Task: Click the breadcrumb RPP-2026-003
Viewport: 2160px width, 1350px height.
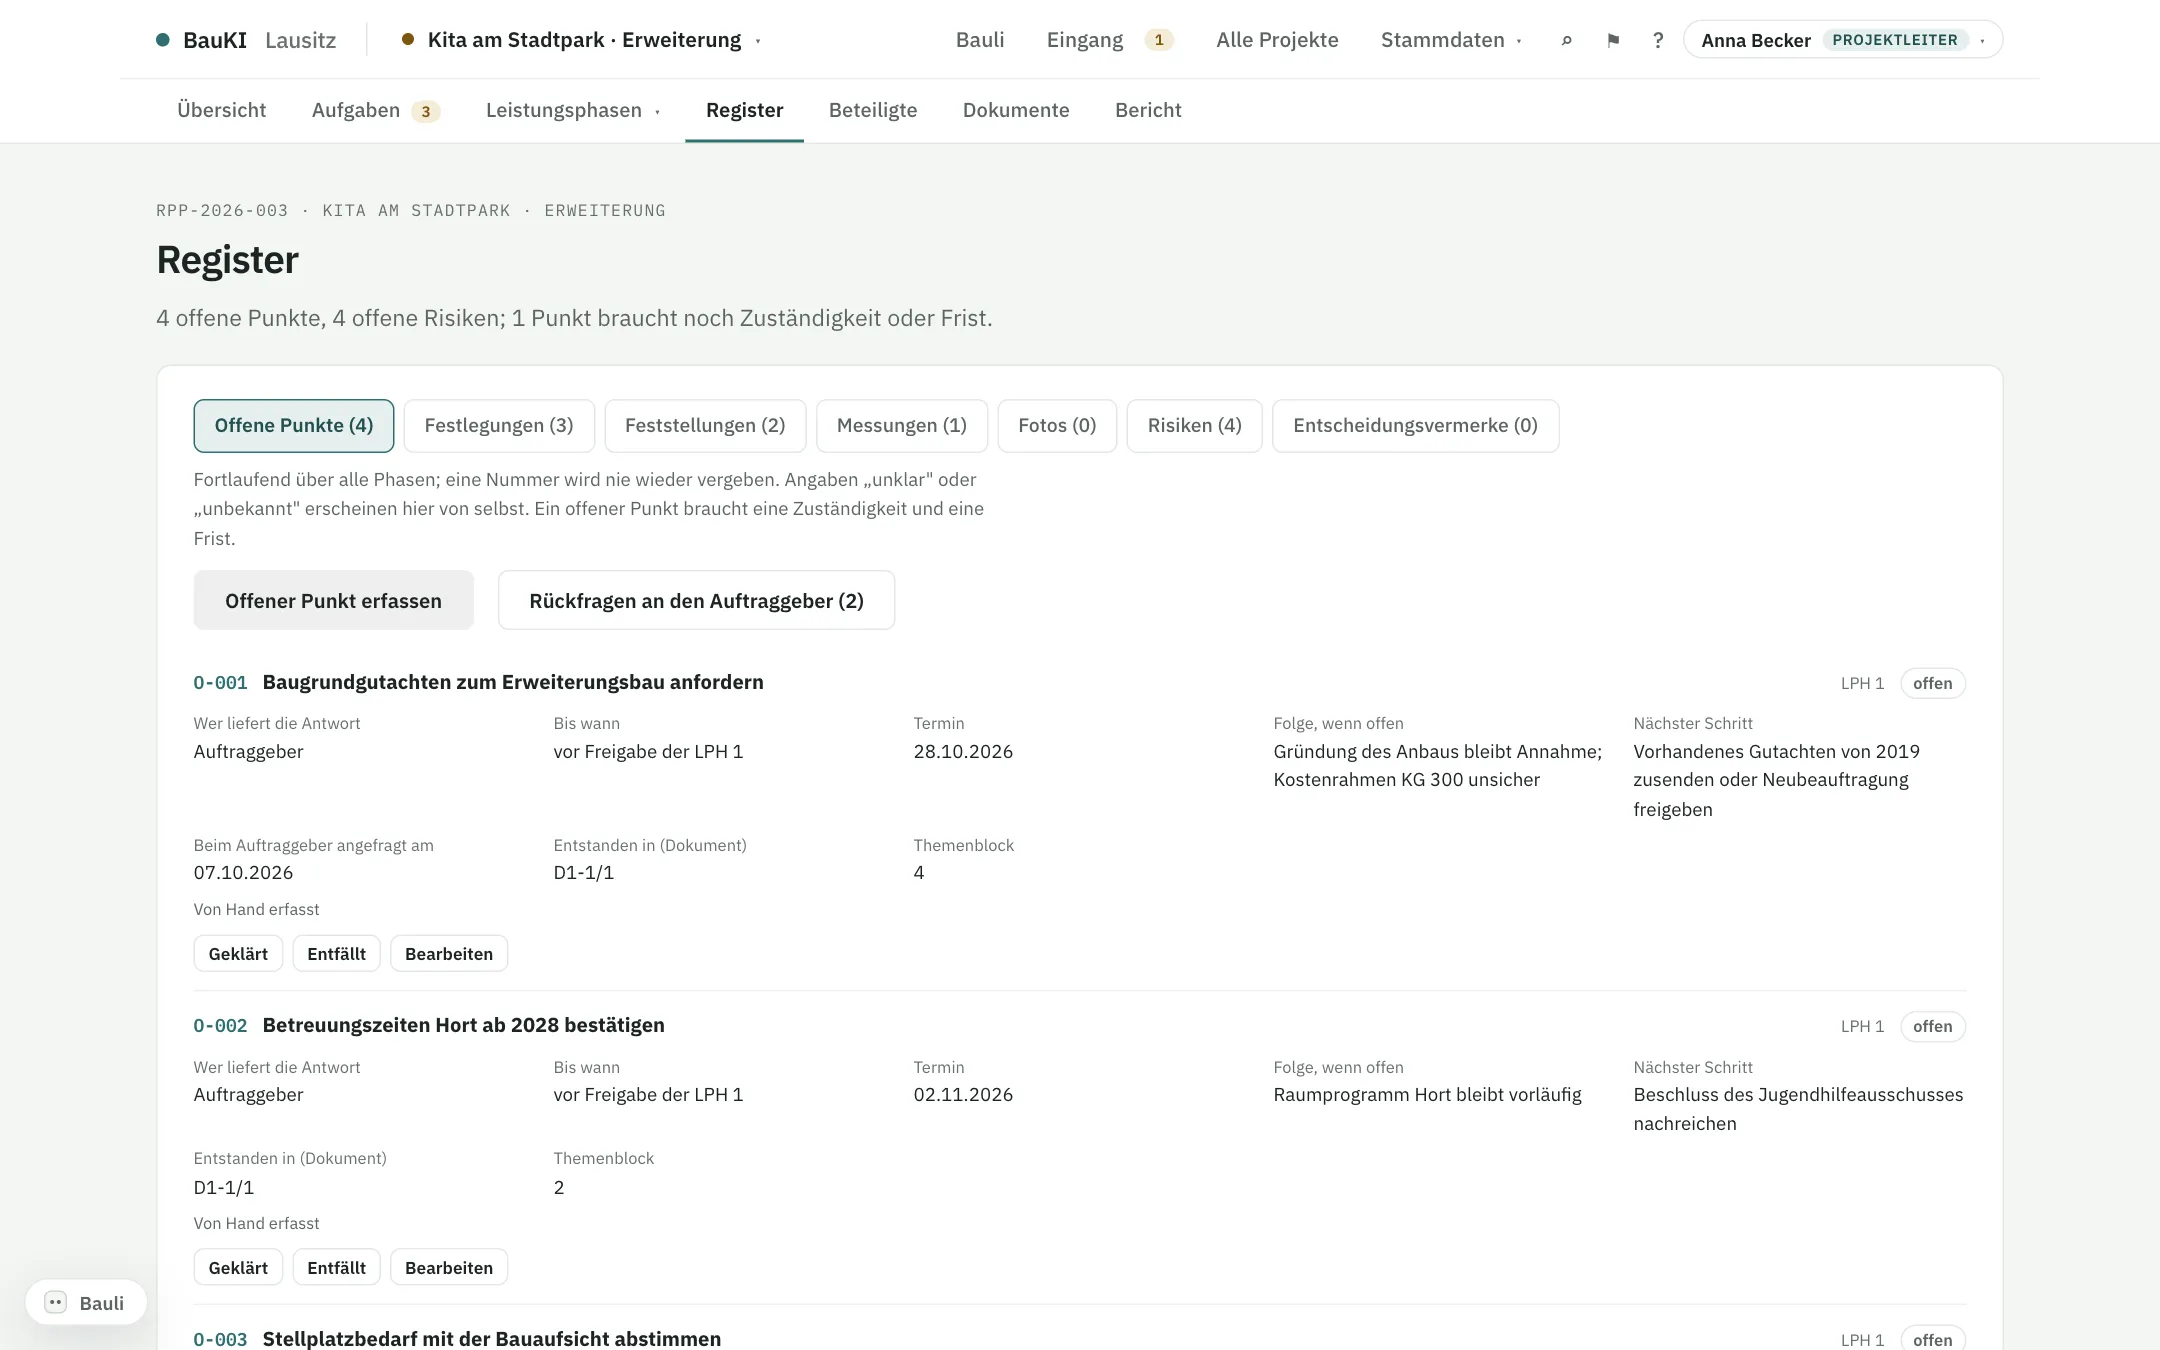Action: pyautogui.click(x=222, y=211)
